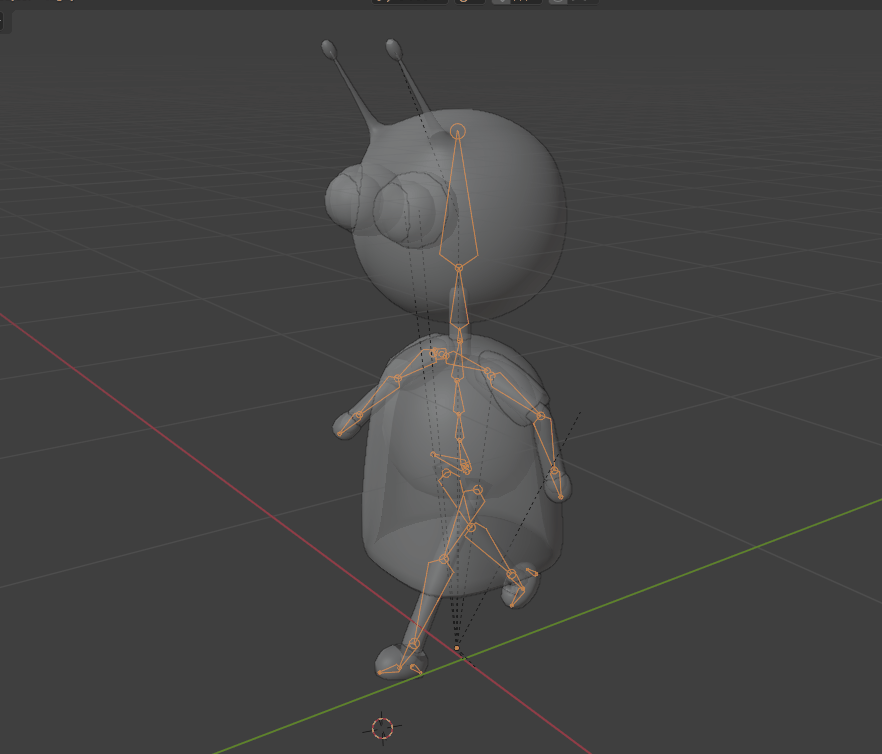Select the armature root point at the origin

457,648
